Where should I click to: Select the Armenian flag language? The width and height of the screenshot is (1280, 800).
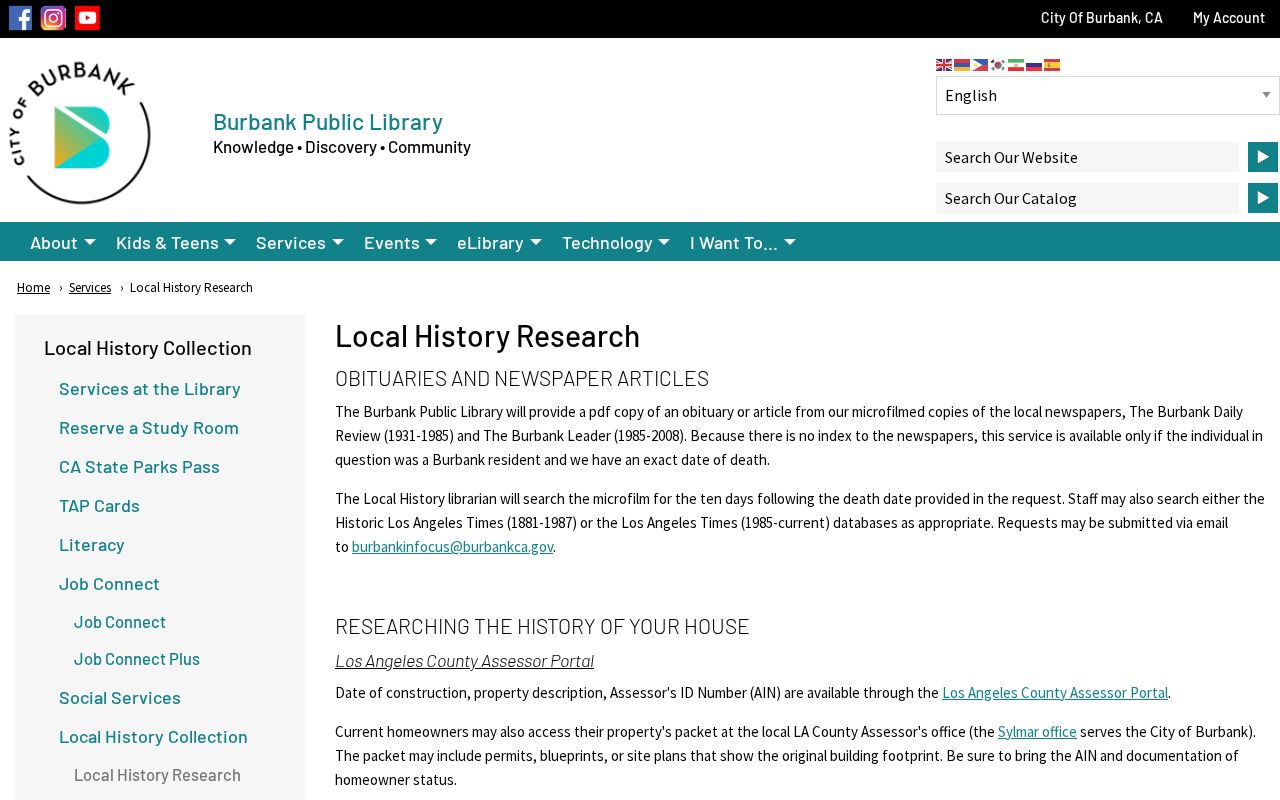point(962,65)
